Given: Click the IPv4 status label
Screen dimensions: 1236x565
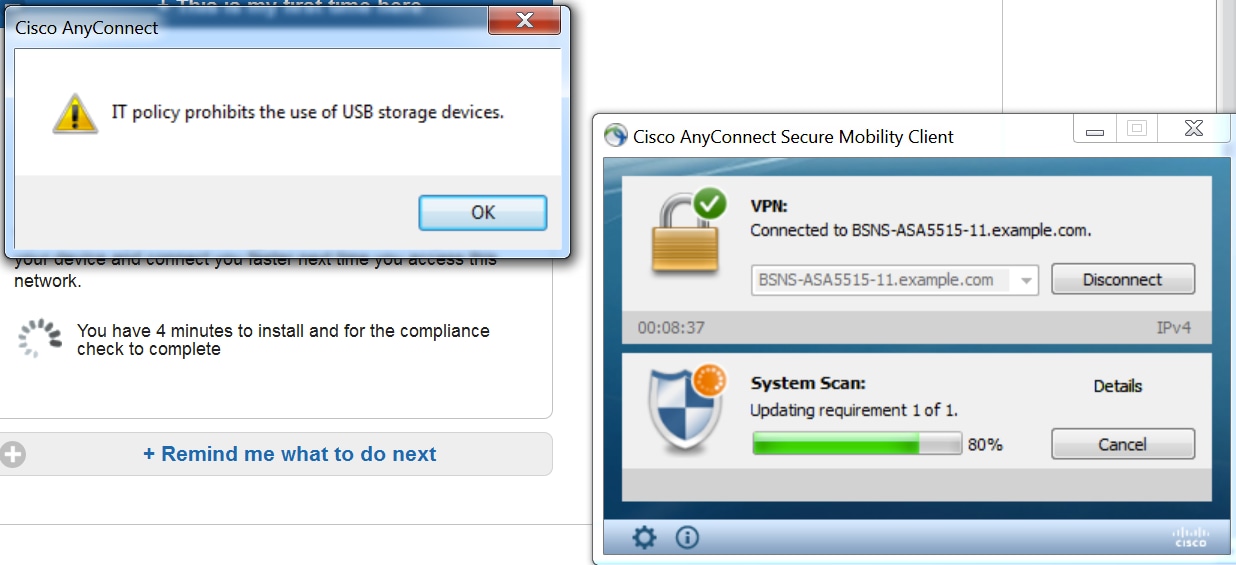Looking at the screenshot, I should tap(1174, 327).
